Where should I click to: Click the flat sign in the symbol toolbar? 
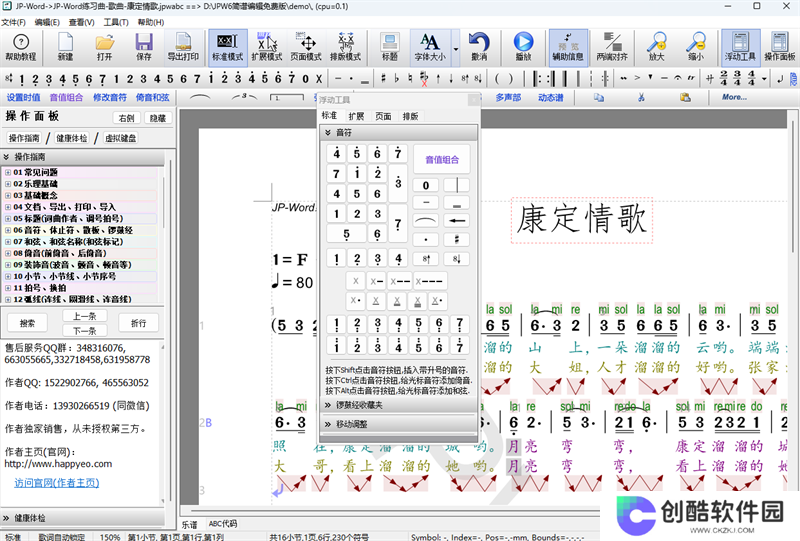(396, 79)
